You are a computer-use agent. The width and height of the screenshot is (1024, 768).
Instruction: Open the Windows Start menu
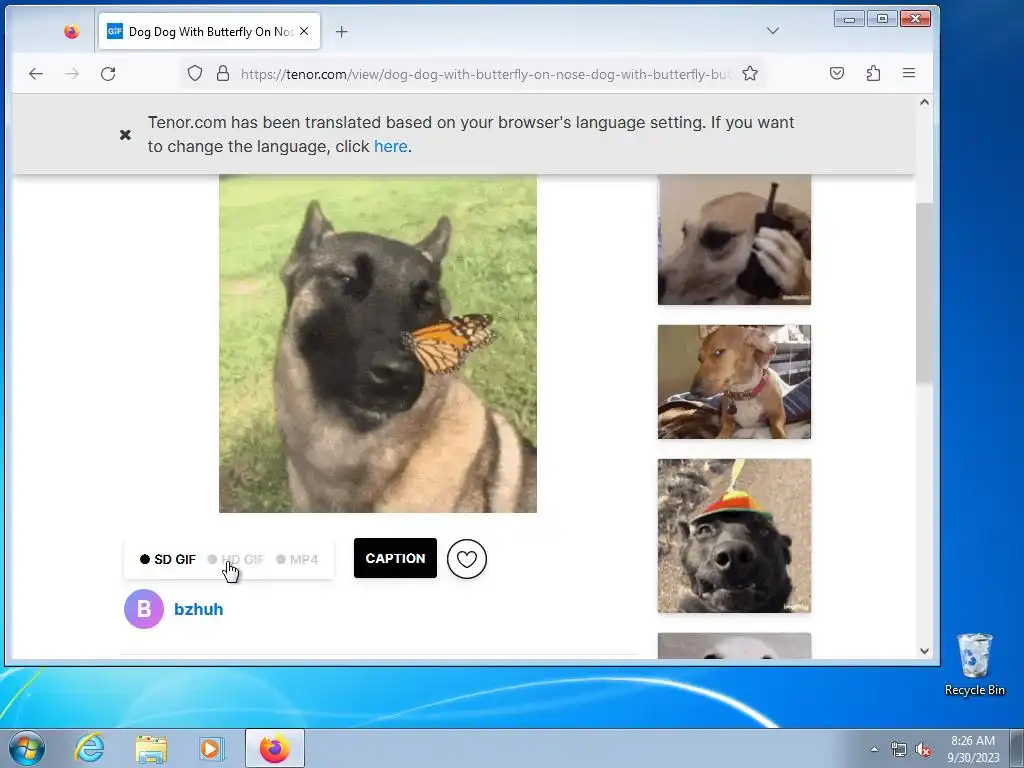tap(26, 748)
